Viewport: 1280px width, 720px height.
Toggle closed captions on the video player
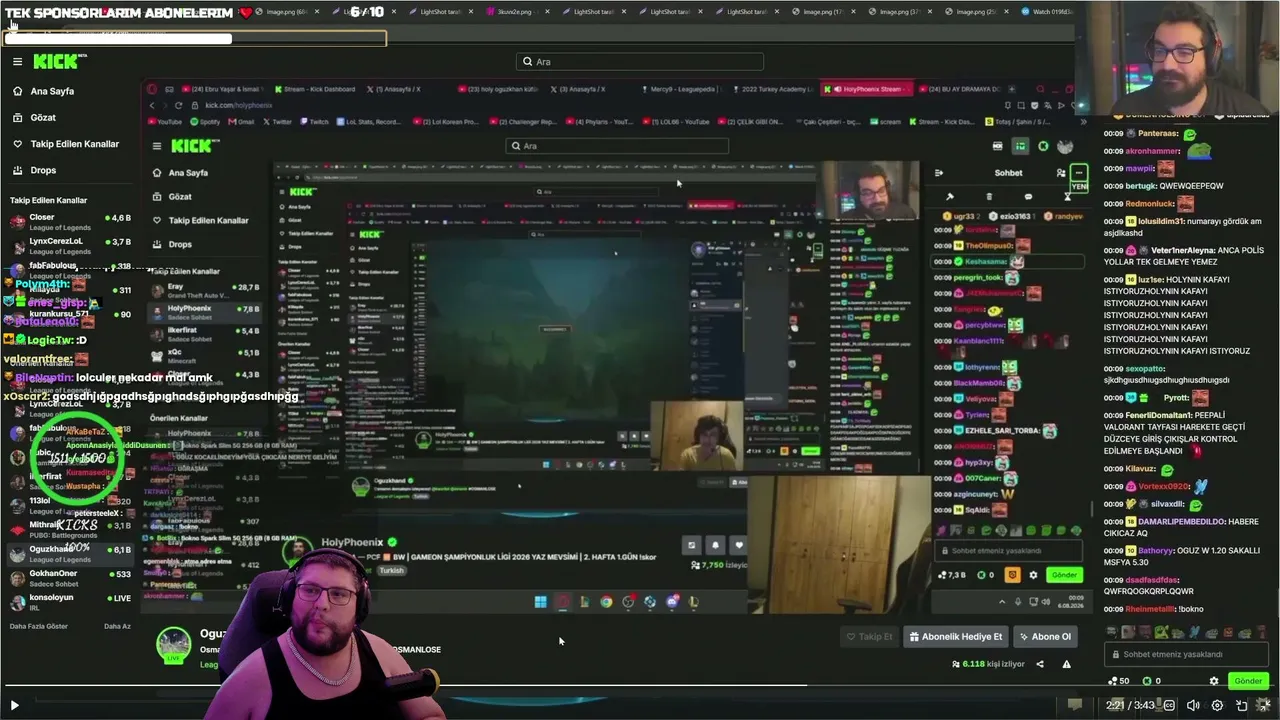(x=1167, y=705)
